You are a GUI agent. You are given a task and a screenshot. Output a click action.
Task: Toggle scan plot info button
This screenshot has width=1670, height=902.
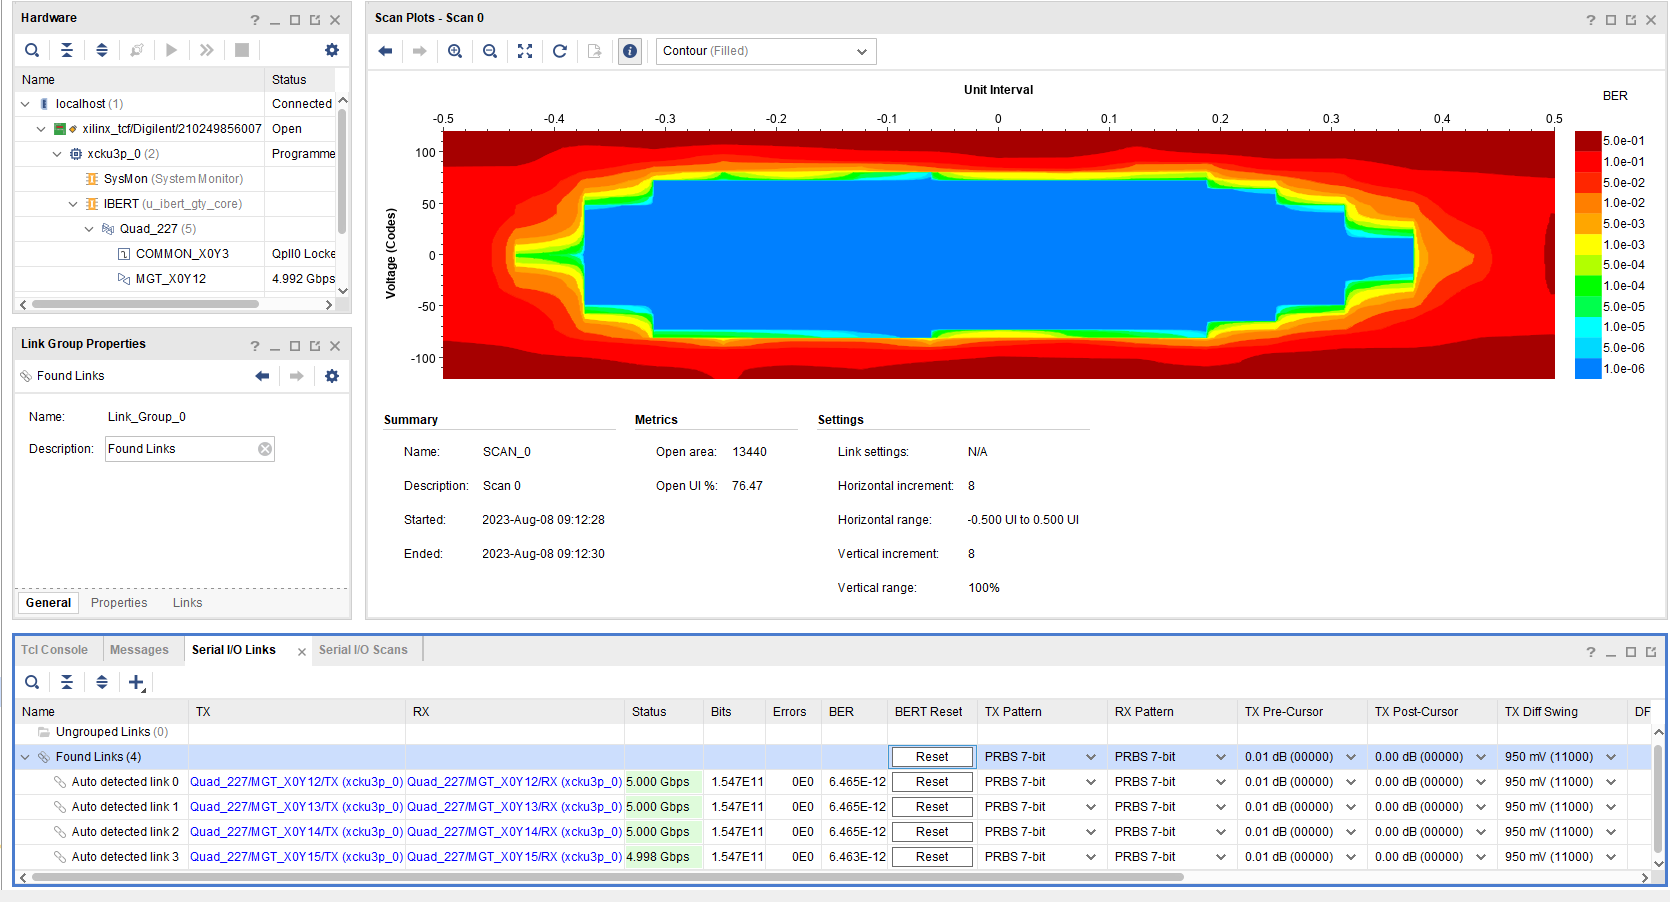coord(630,51)
